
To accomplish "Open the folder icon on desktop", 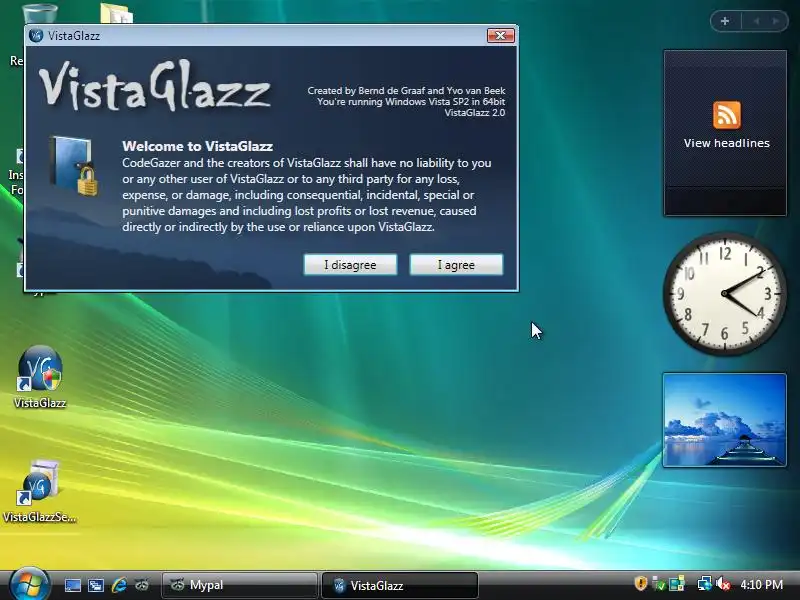I will pos(116,13).
